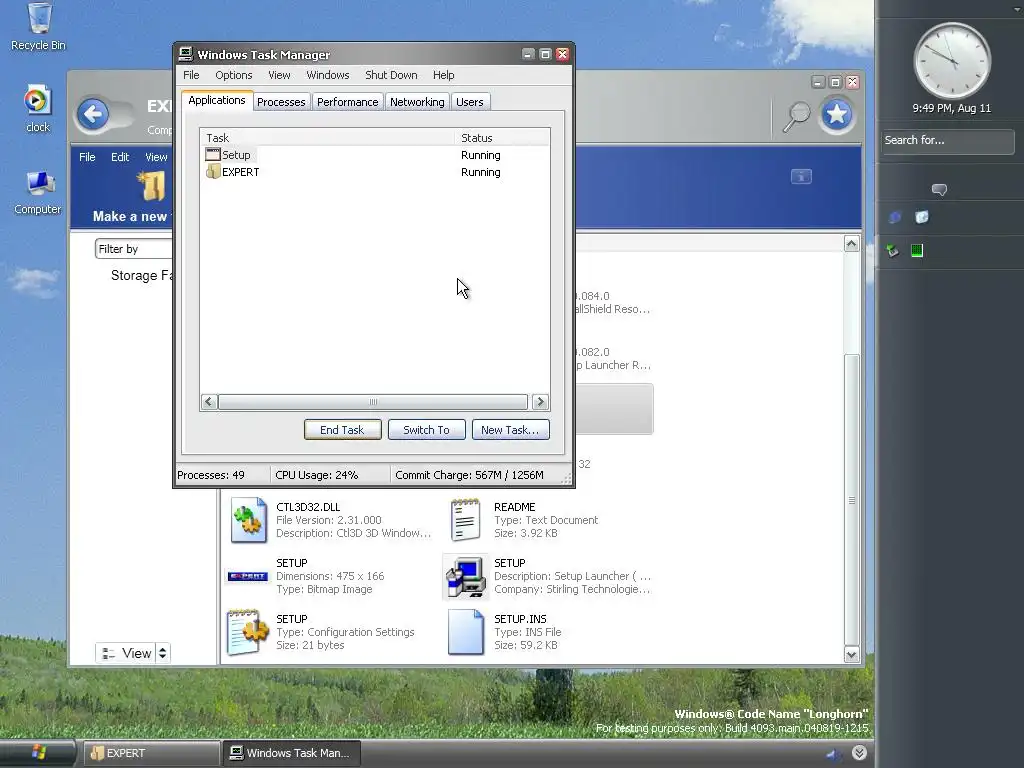Open the File menu in the EXPERT window
Viewport: 1024px width, 768px height.
pyautogui.click(x=87, y=157)
